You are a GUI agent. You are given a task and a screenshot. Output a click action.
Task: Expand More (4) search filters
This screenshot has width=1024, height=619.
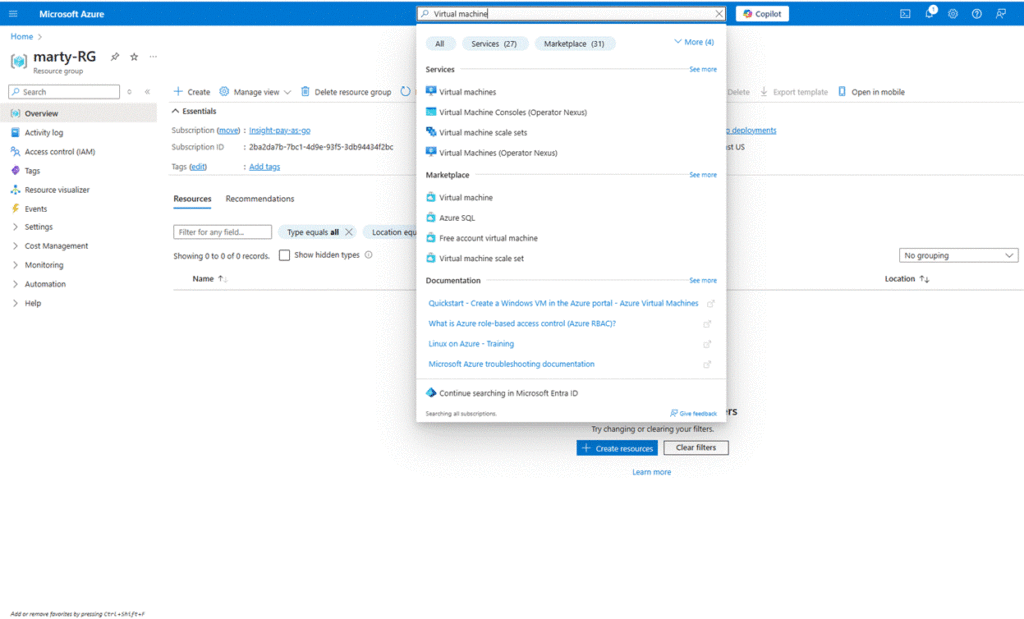pos(694,43)
